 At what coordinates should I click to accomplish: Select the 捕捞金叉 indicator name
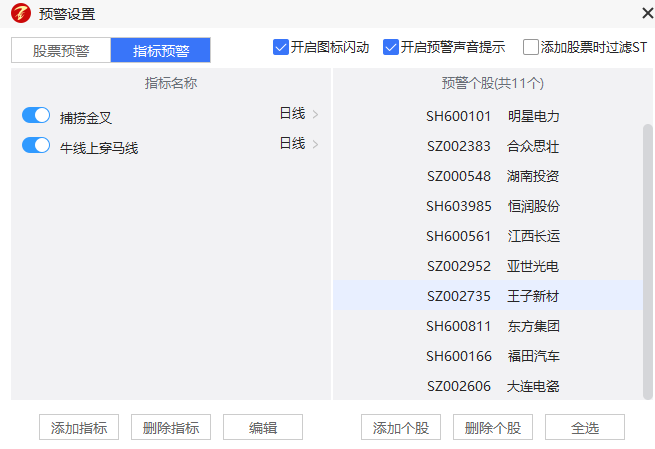pos(86,118)
